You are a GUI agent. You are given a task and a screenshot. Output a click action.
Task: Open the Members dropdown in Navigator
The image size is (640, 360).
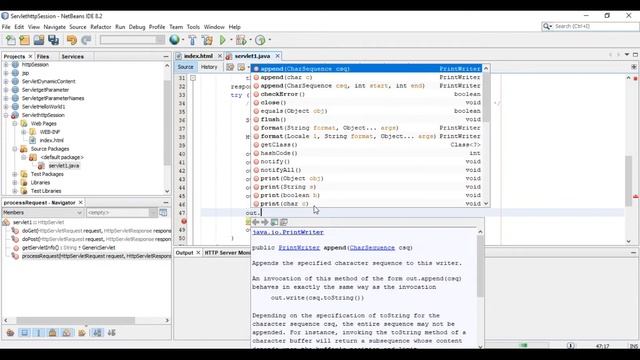coord(43,213)
